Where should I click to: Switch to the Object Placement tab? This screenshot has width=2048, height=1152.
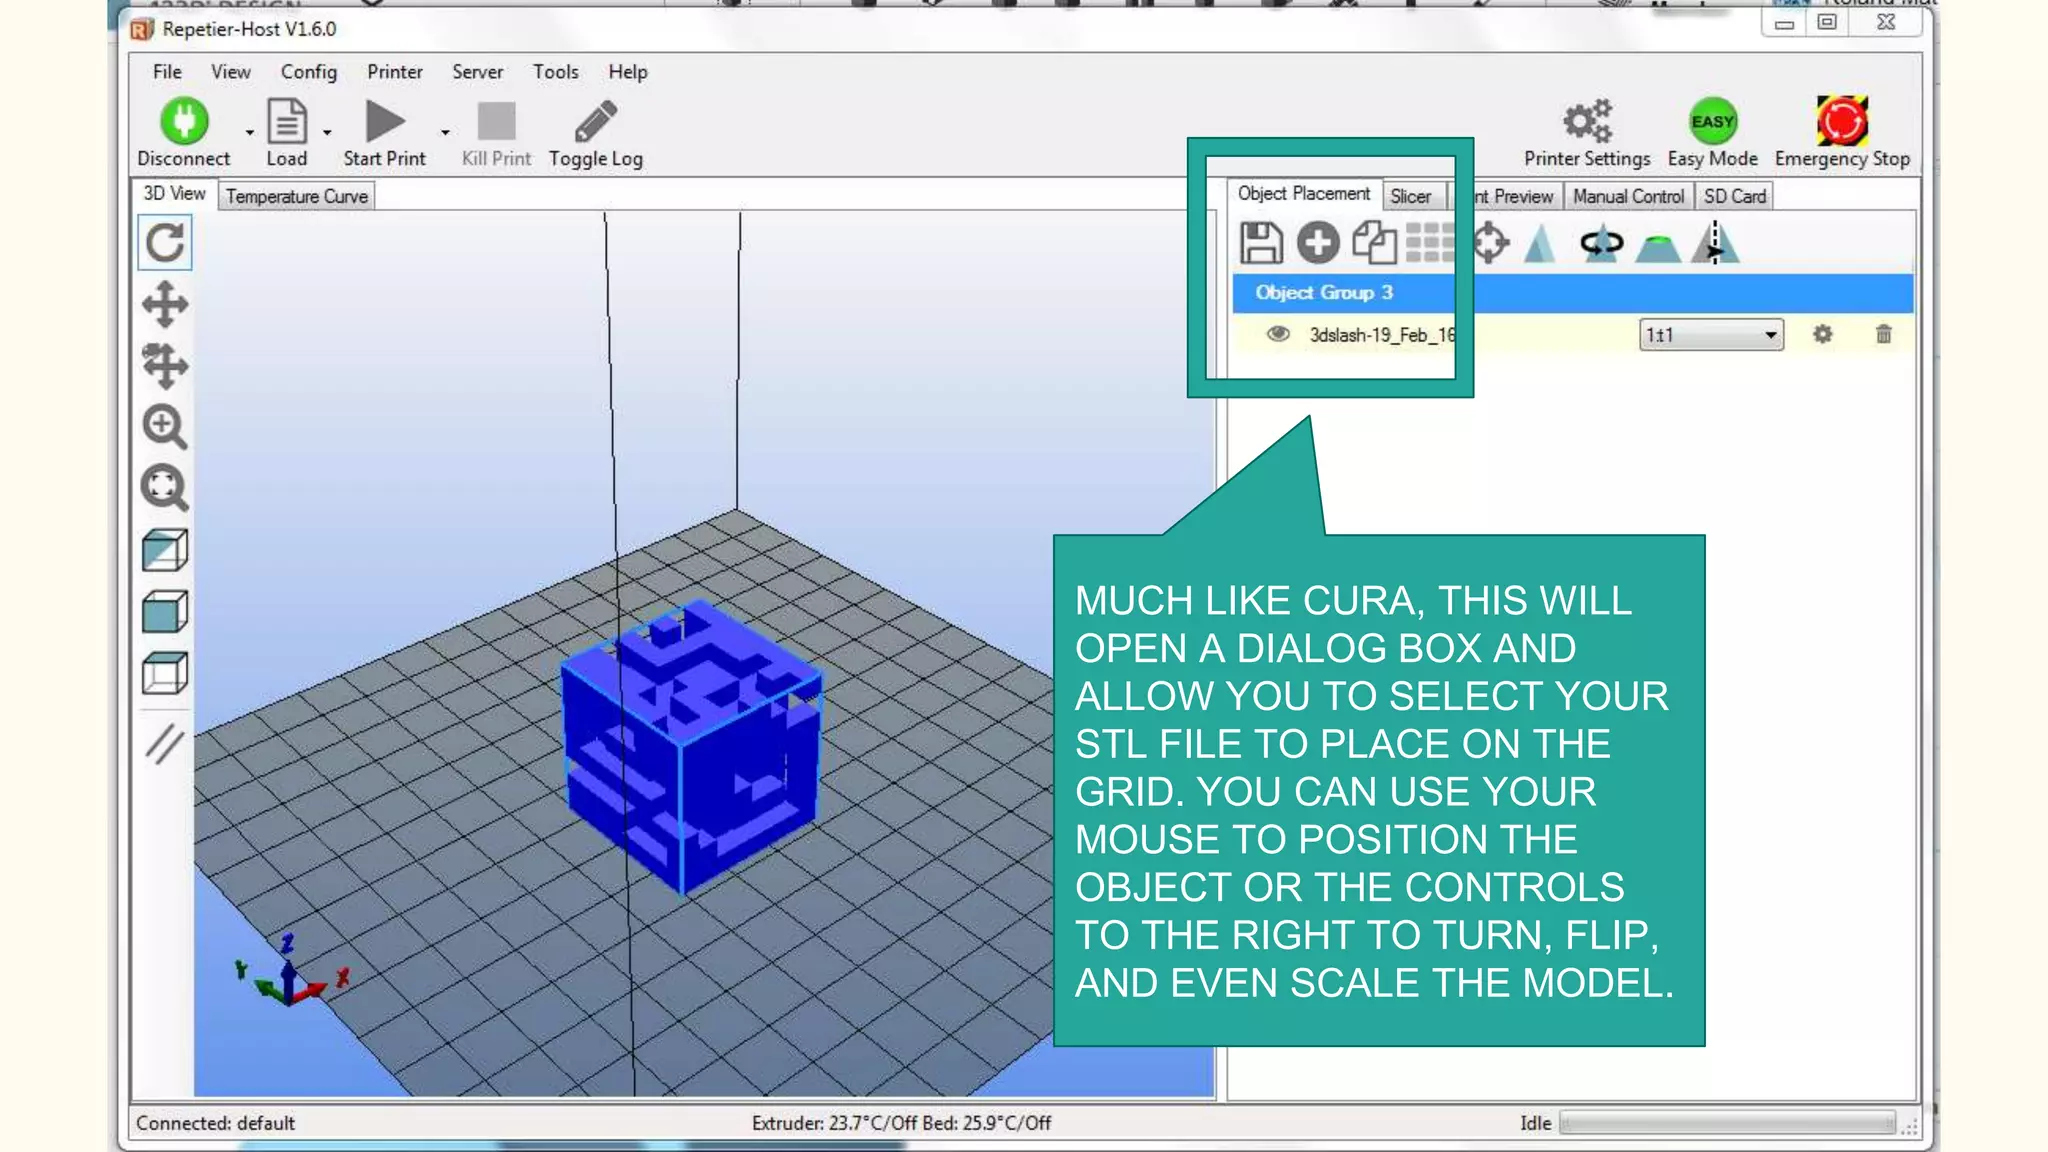[1304, 194]
